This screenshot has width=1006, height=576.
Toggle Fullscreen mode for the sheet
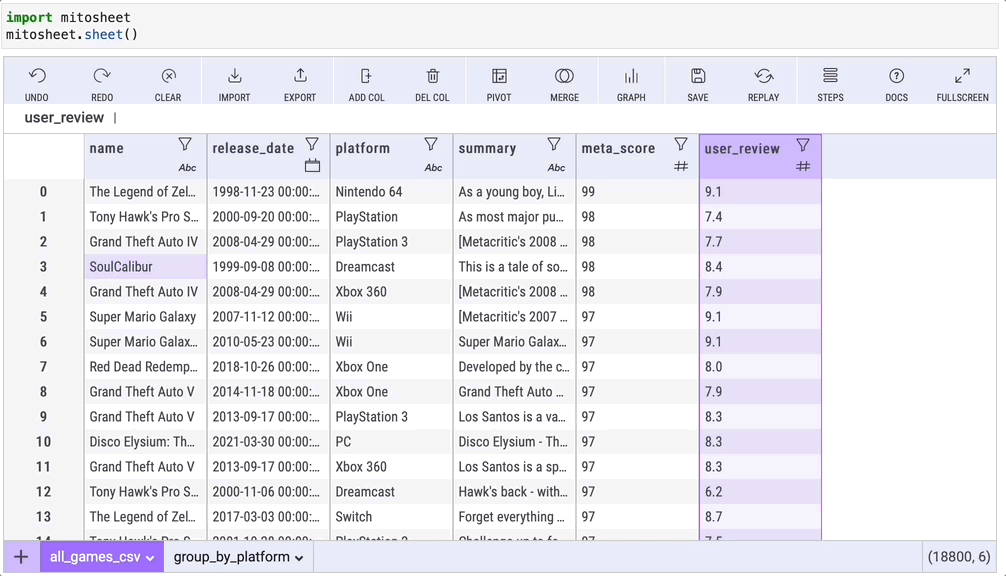(962, 77)
